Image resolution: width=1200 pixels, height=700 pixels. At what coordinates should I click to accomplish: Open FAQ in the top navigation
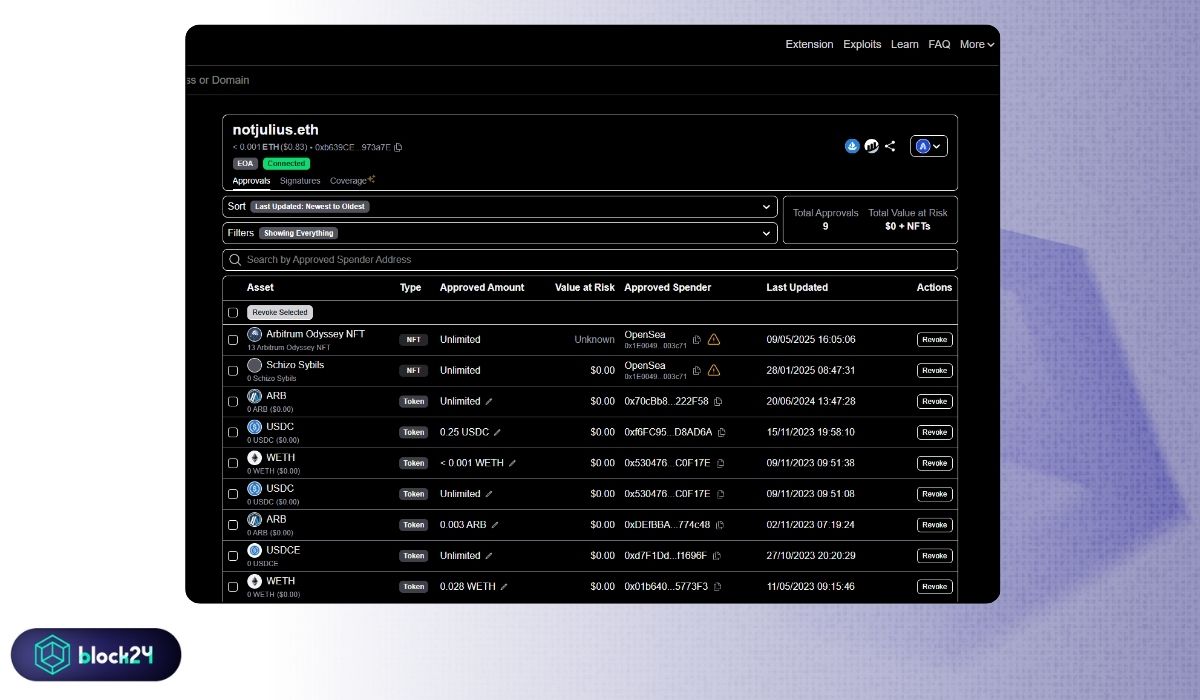[x=939, y=44]
